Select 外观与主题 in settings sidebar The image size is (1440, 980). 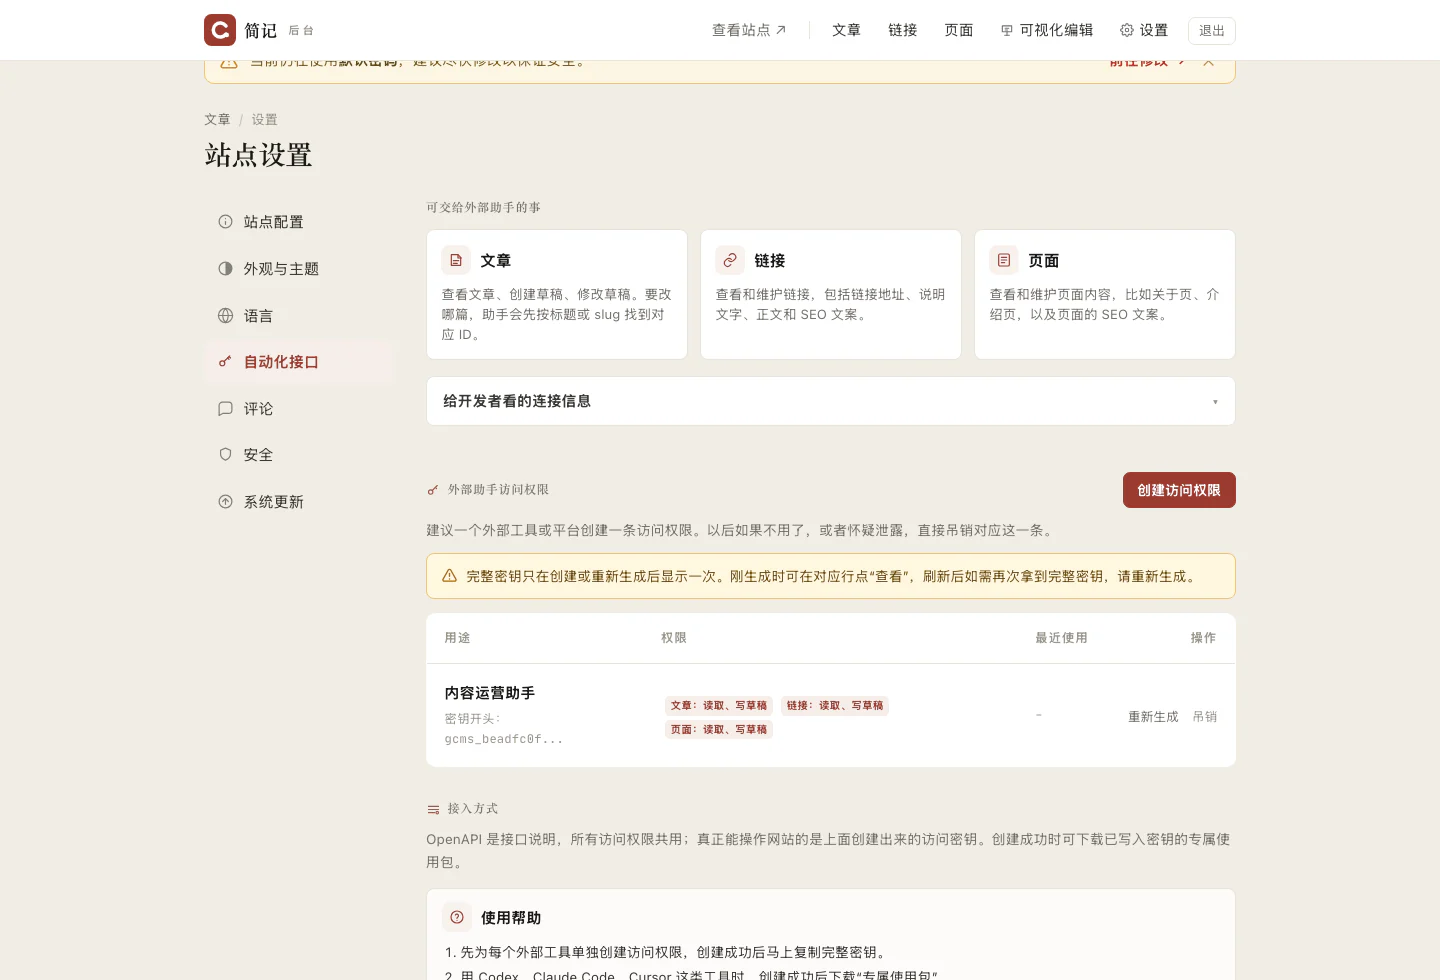coord(300,269)
